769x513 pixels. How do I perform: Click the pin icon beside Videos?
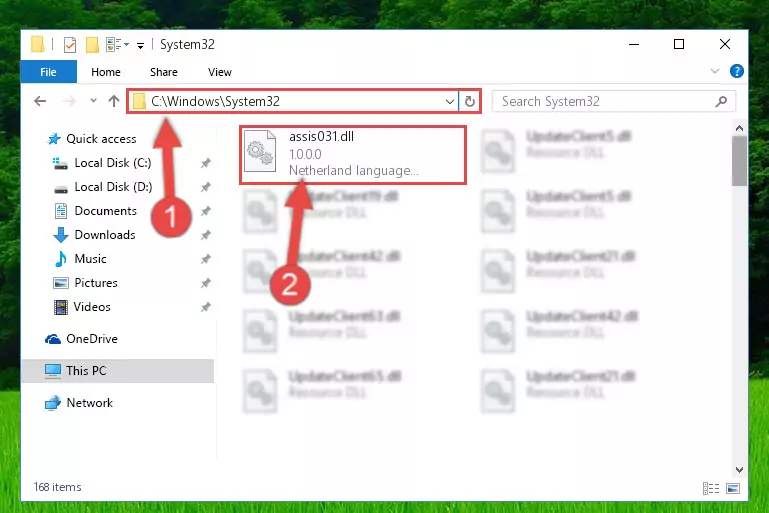coord(205,307)
